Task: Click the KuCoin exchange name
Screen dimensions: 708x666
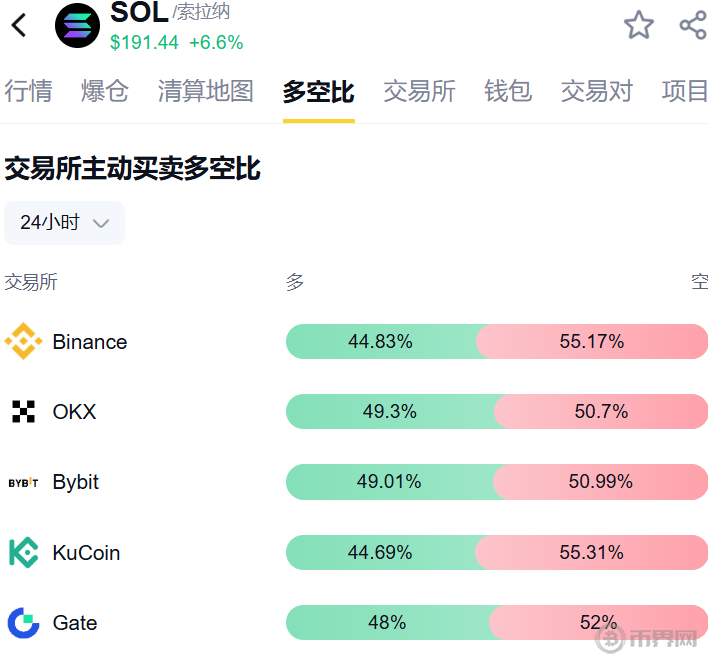Action: click(86, 552)
